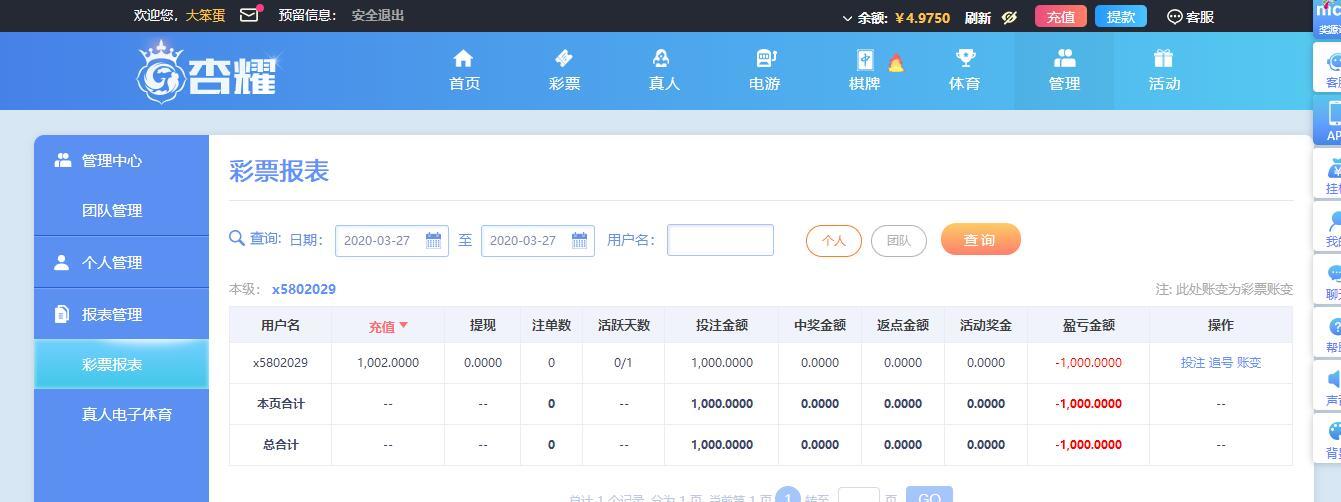Click the 刷新 refresh link
Viewport: 1341px width, 502px height.
978,17
